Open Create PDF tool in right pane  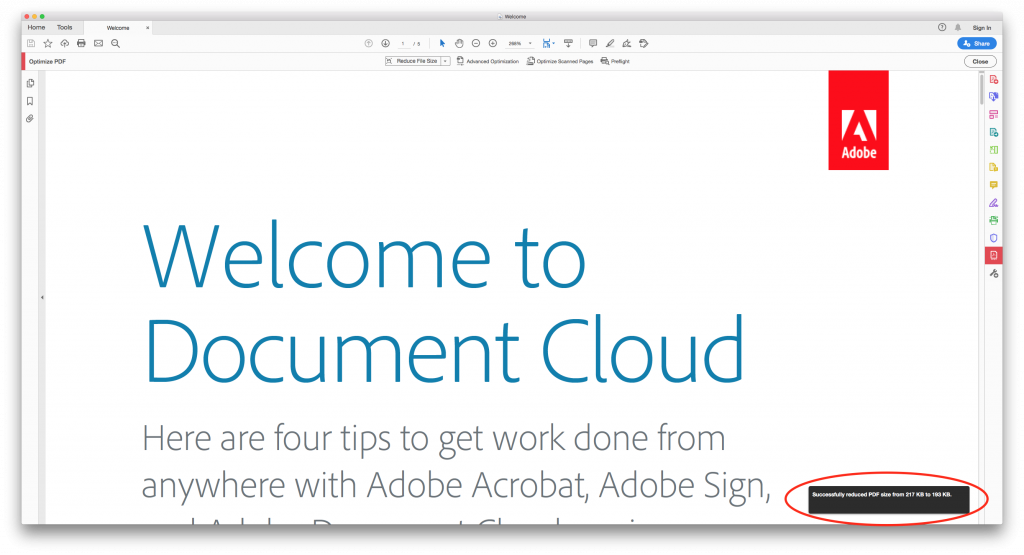993,80
